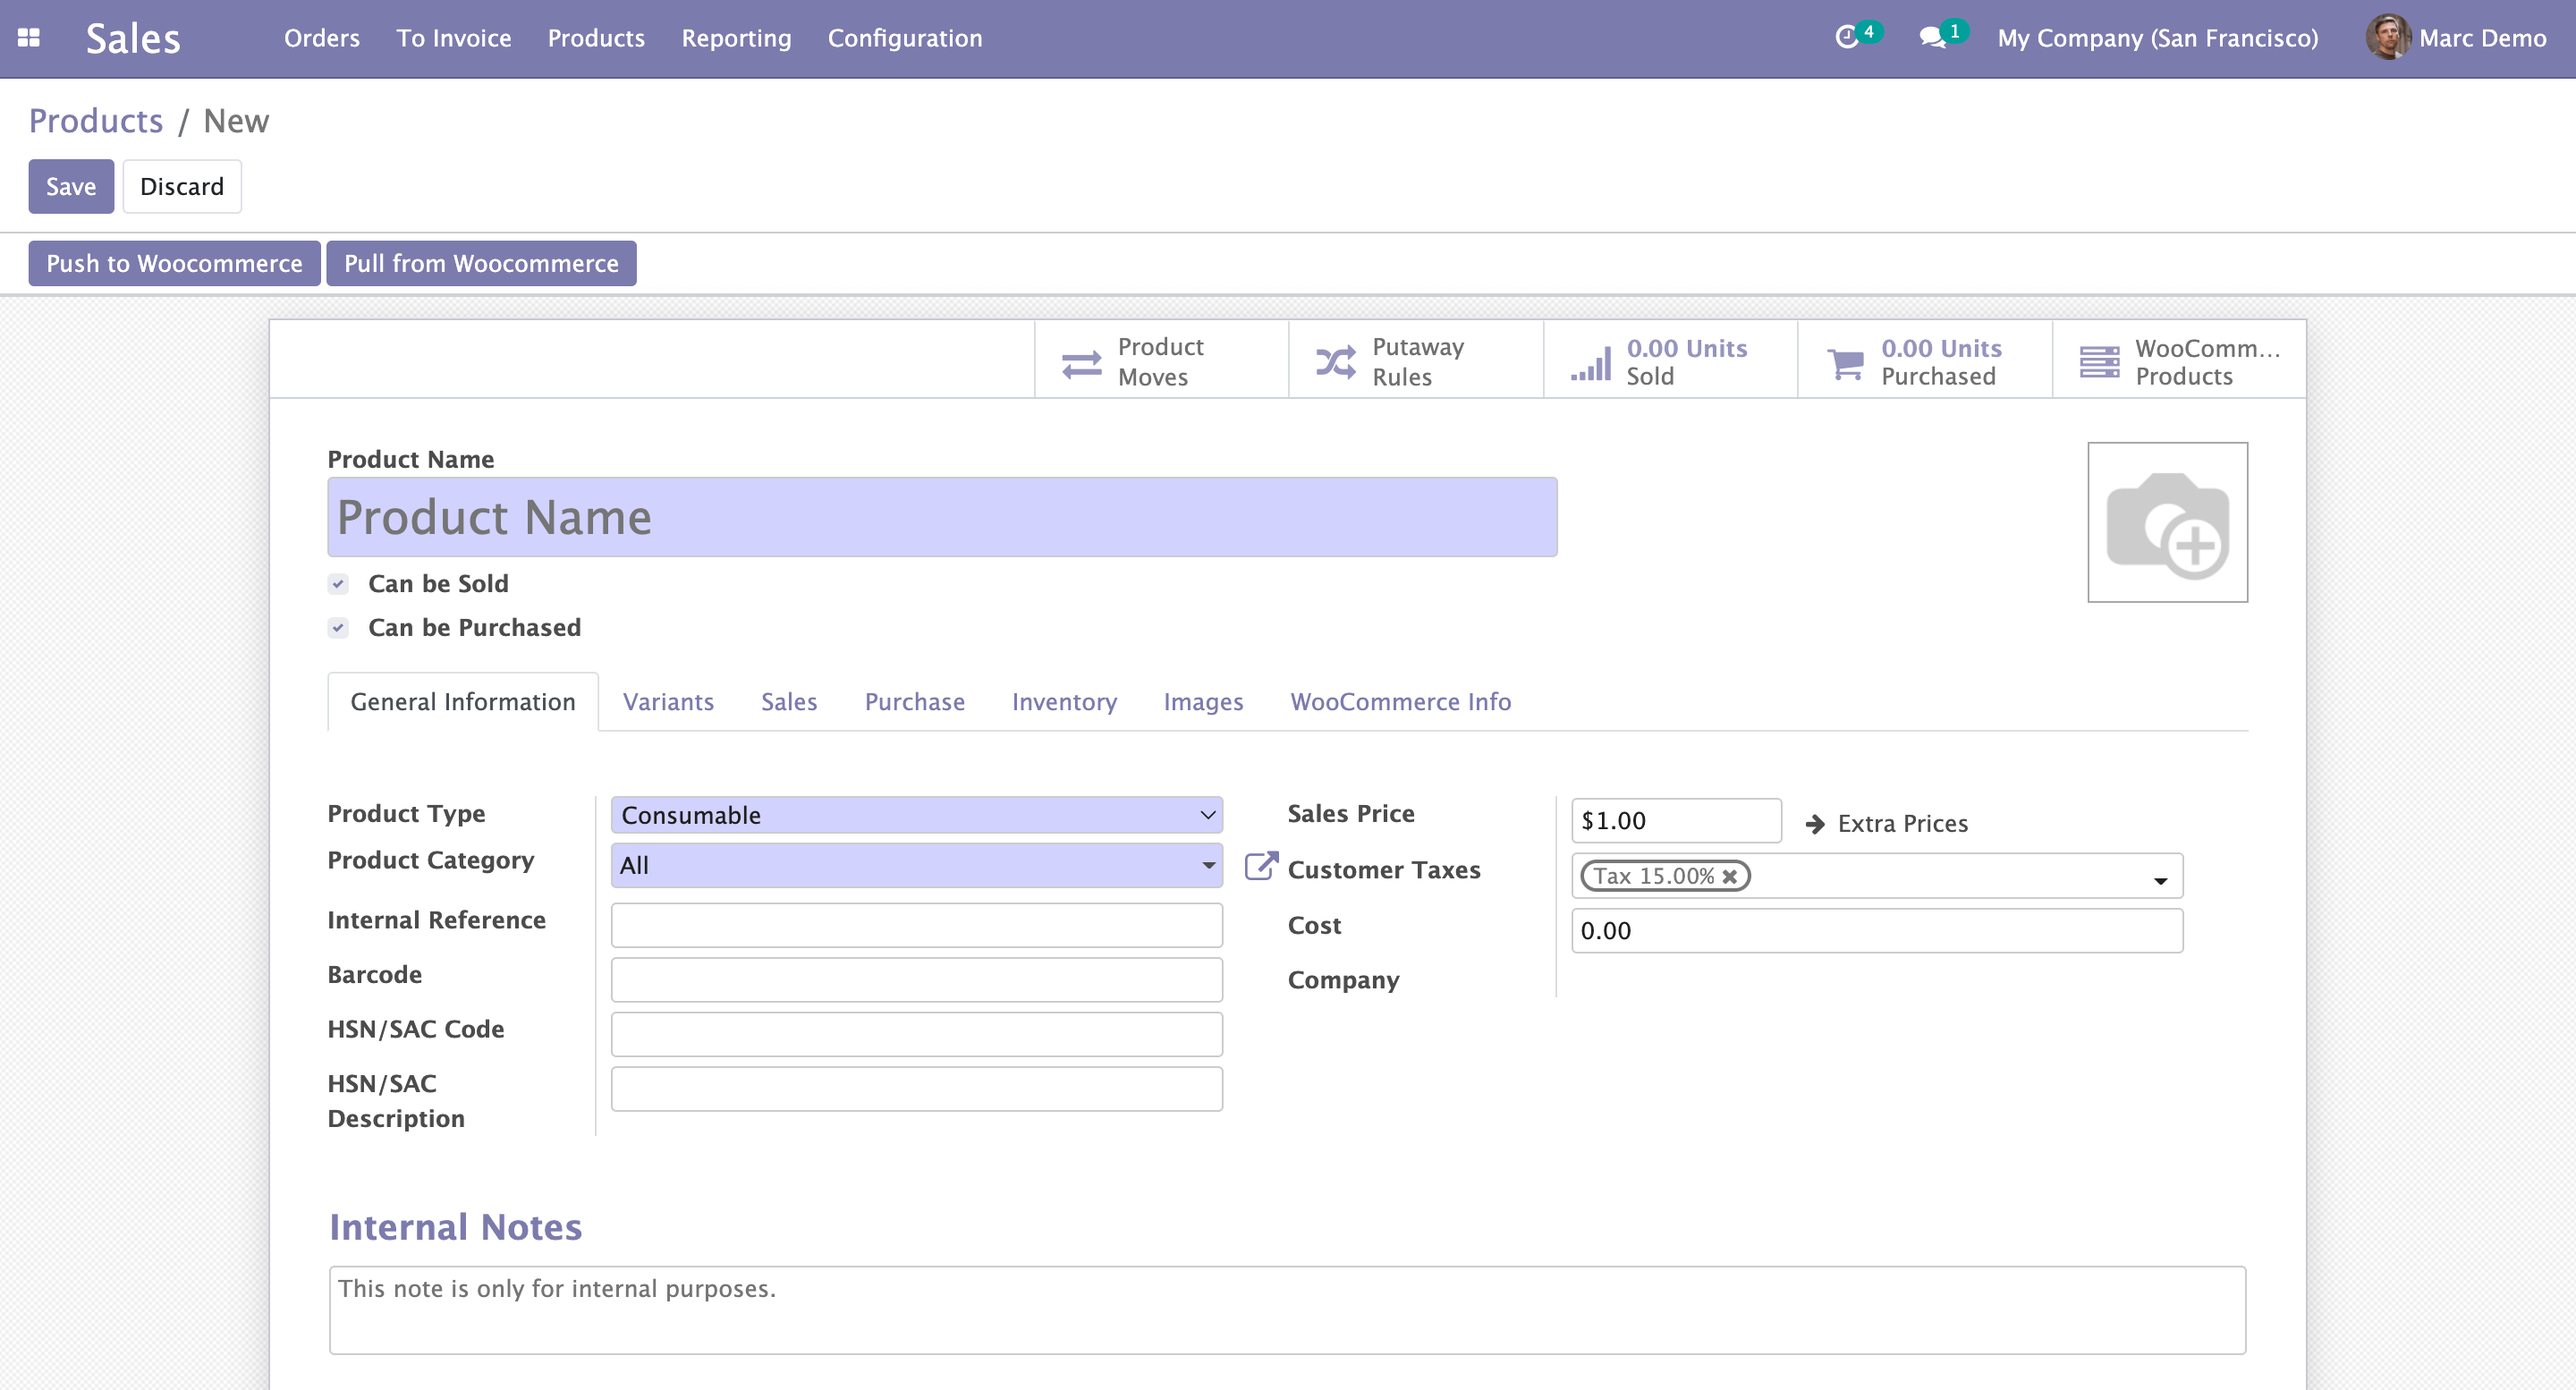
Task: Open WooCommerce Products list icon
Action: (2099, 362)
